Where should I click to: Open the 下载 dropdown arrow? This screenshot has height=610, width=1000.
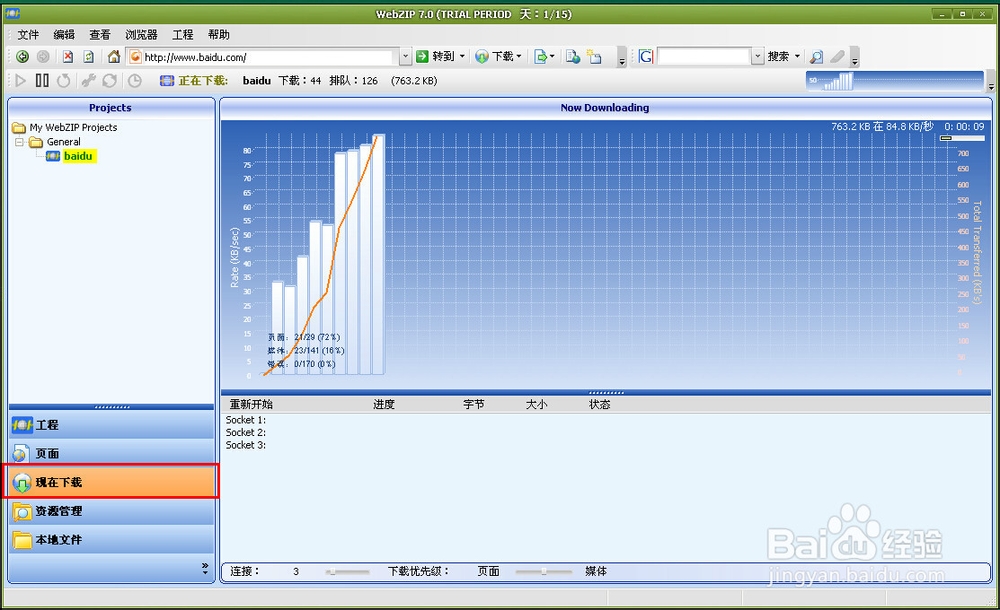tap(519, 56)
